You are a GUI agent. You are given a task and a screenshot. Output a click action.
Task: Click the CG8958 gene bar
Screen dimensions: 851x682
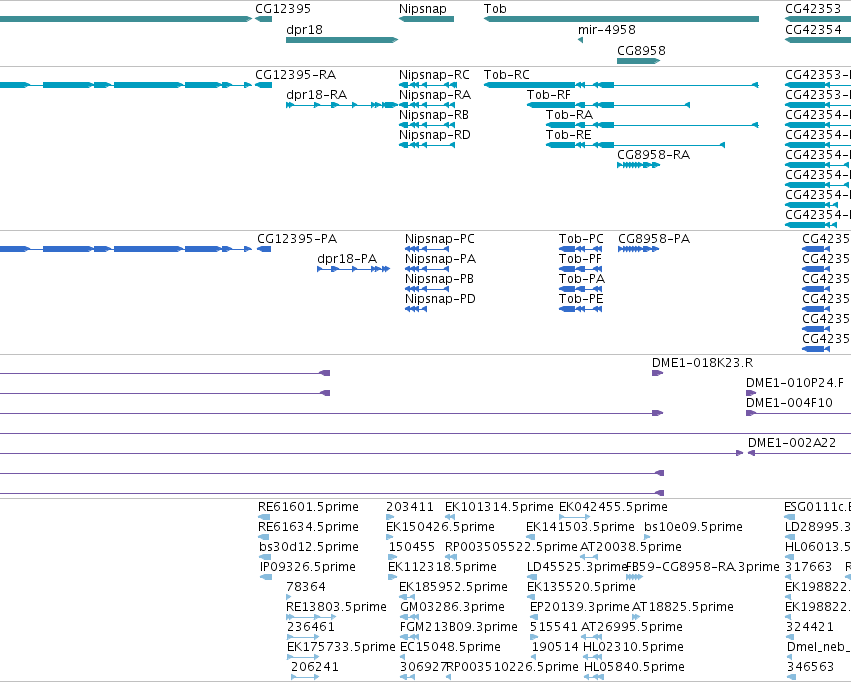pos(638,61)
